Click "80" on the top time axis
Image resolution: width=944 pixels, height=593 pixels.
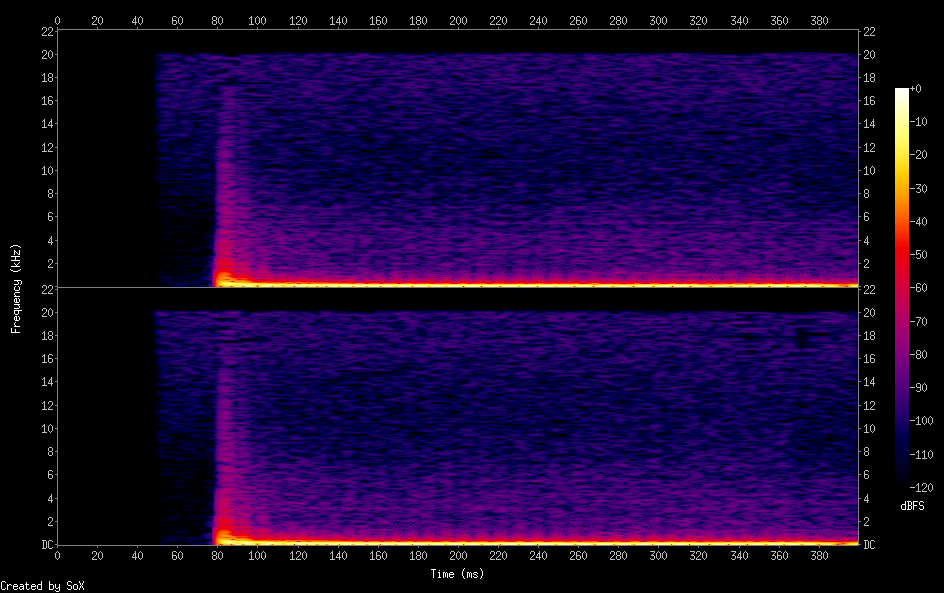tap(217, 20)
